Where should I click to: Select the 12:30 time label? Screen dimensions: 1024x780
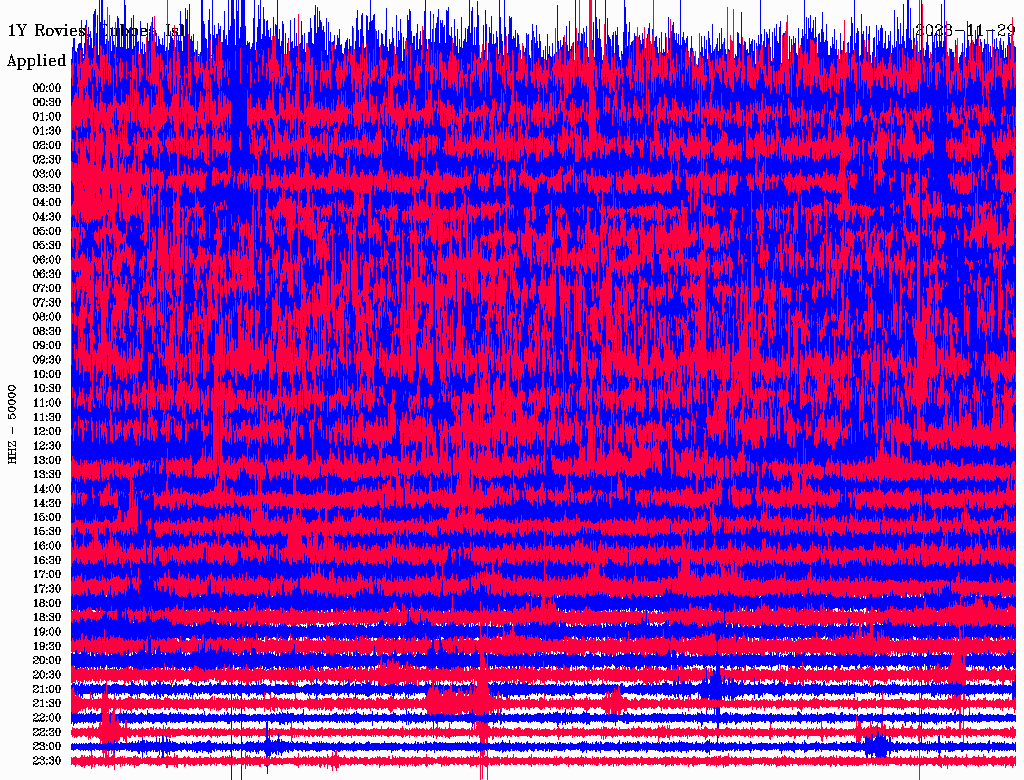47,446
